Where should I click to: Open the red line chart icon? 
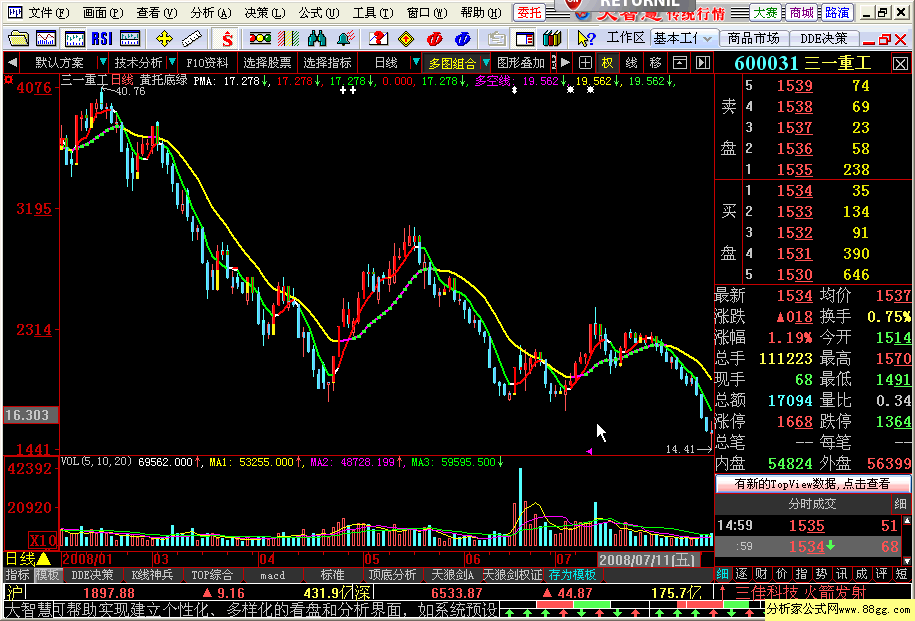[x=46, y=39]
